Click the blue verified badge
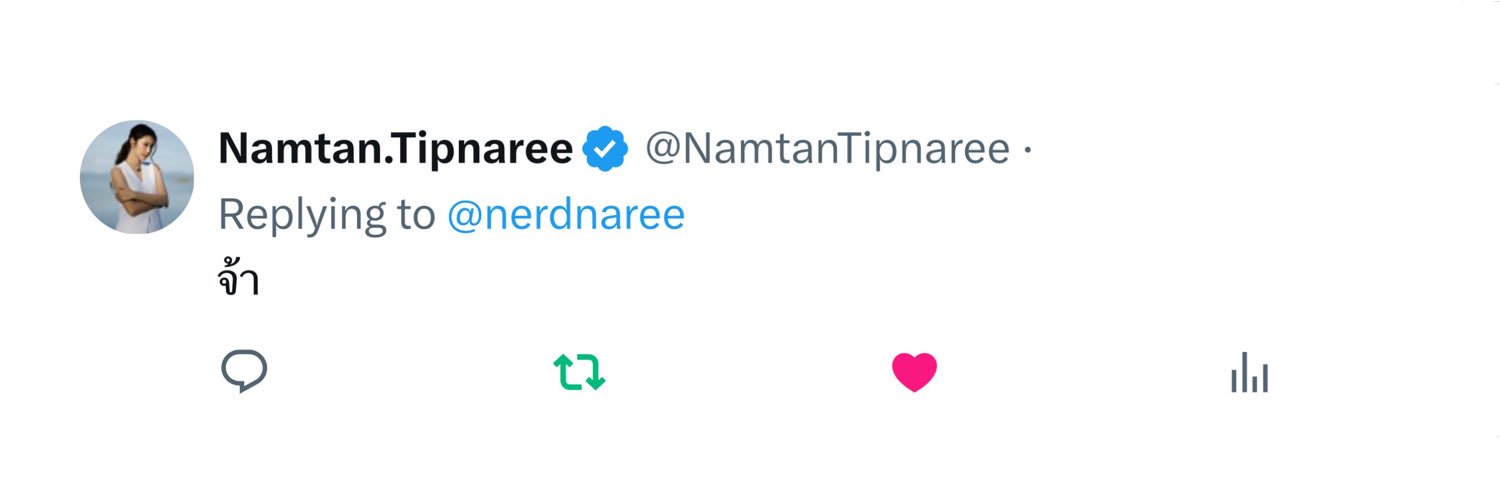 click(x=606, y=150)
